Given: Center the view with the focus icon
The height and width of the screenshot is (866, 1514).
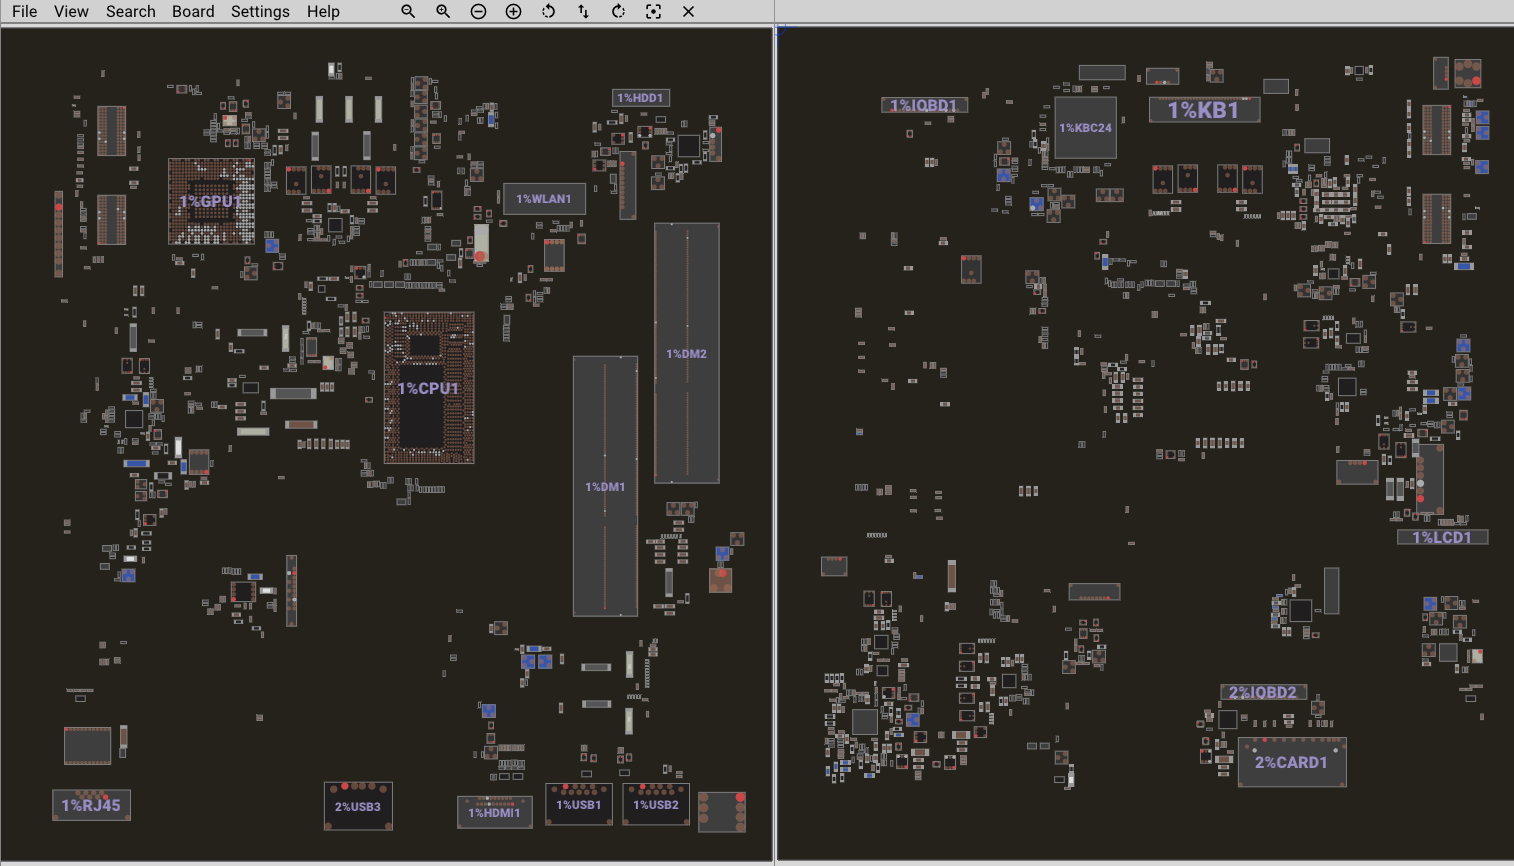Looking at the screenshot, I should click(x=653, y=11).
